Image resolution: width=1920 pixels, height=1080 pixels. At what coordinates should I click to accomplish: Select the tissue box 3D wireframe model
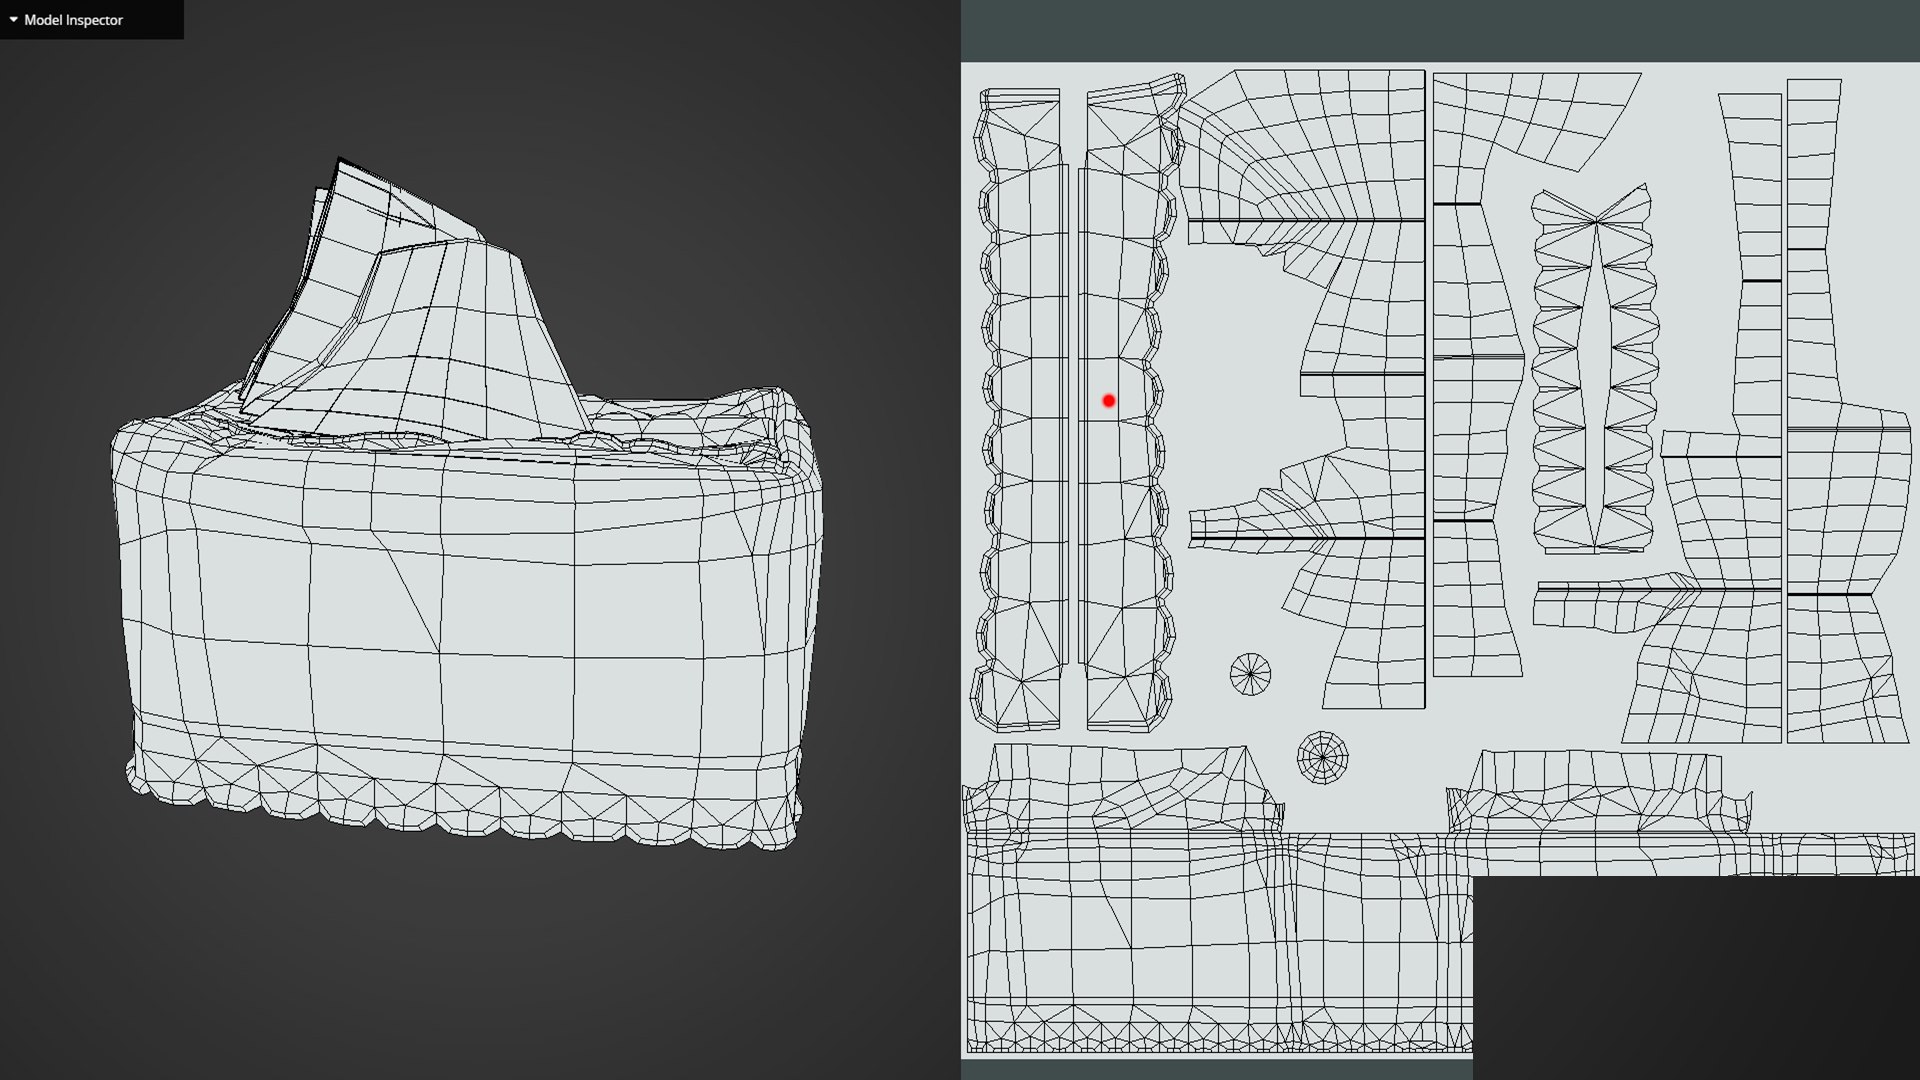467,505
